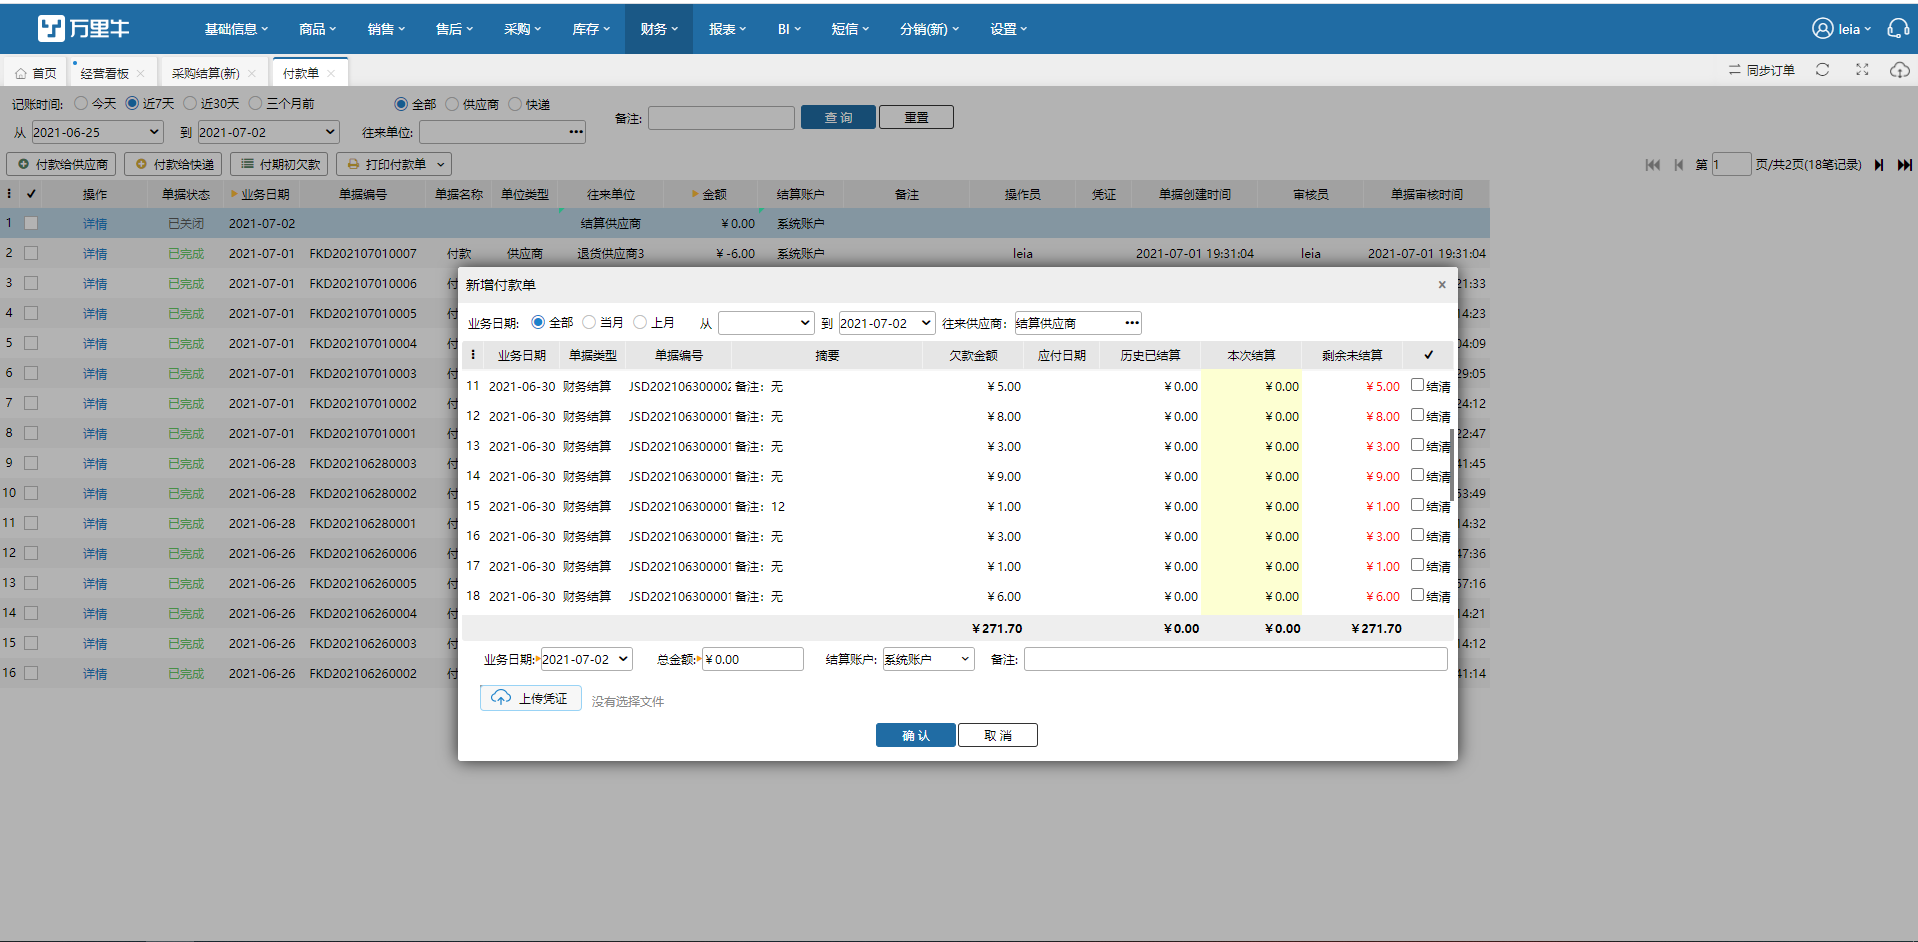Image resolution: width=1918 pixels, height=942 pixels.
Task: Click 付款给供应商 button
Action: tap(62, 164)
